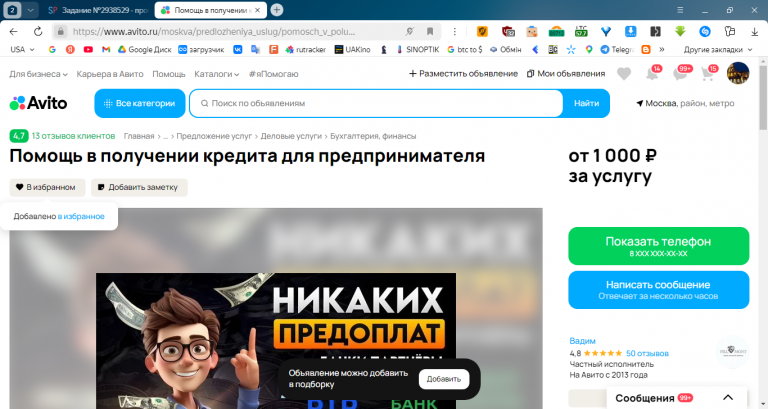The width and height of the screenshot is (768, 409).
Task: Open Предложение услуг breadcrumb
Action: [214, 136]
